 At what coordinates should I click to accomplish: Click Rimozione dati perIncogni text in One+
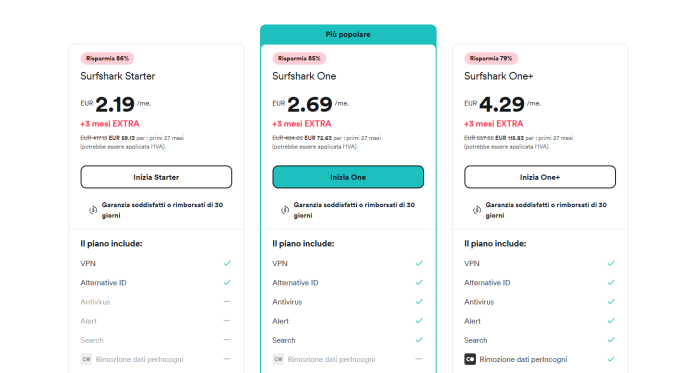[x=523, y=359]
